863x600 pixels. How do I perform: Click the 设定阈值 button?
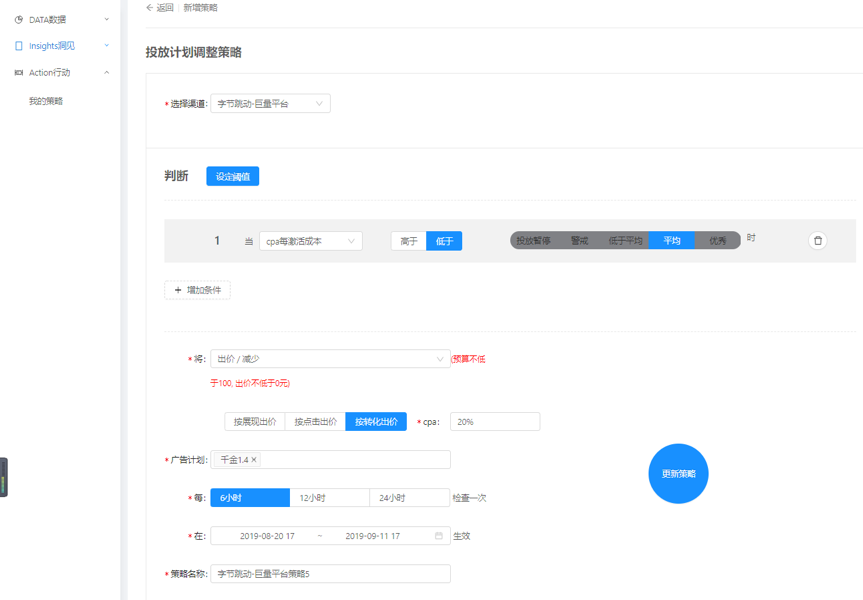(233, 177)
